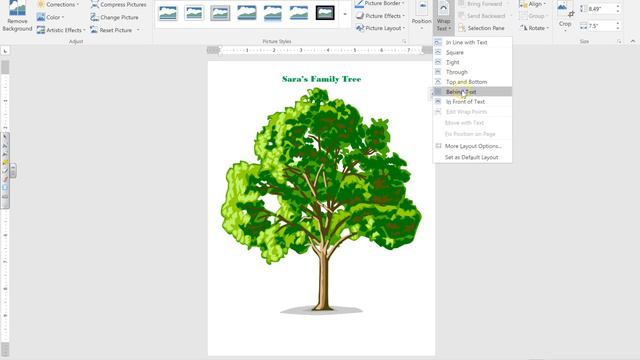Screen dimensions: 640x360
Task: Click the shape width field showing 7.5"
Action: coord(600,26)
